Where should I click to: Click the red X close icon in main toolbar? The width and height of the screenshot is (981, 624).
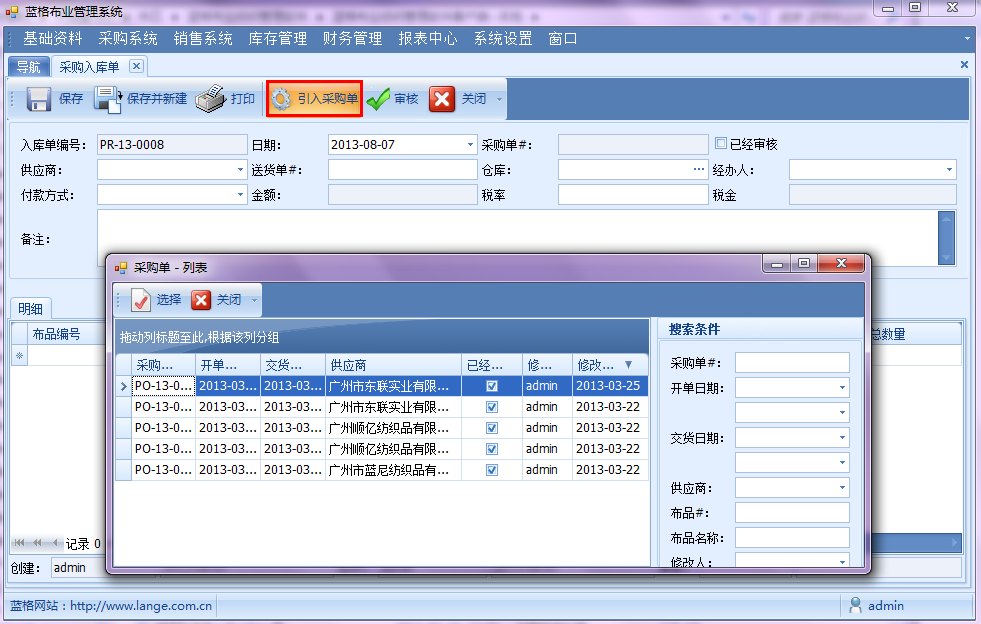click(x=442, y=99)
